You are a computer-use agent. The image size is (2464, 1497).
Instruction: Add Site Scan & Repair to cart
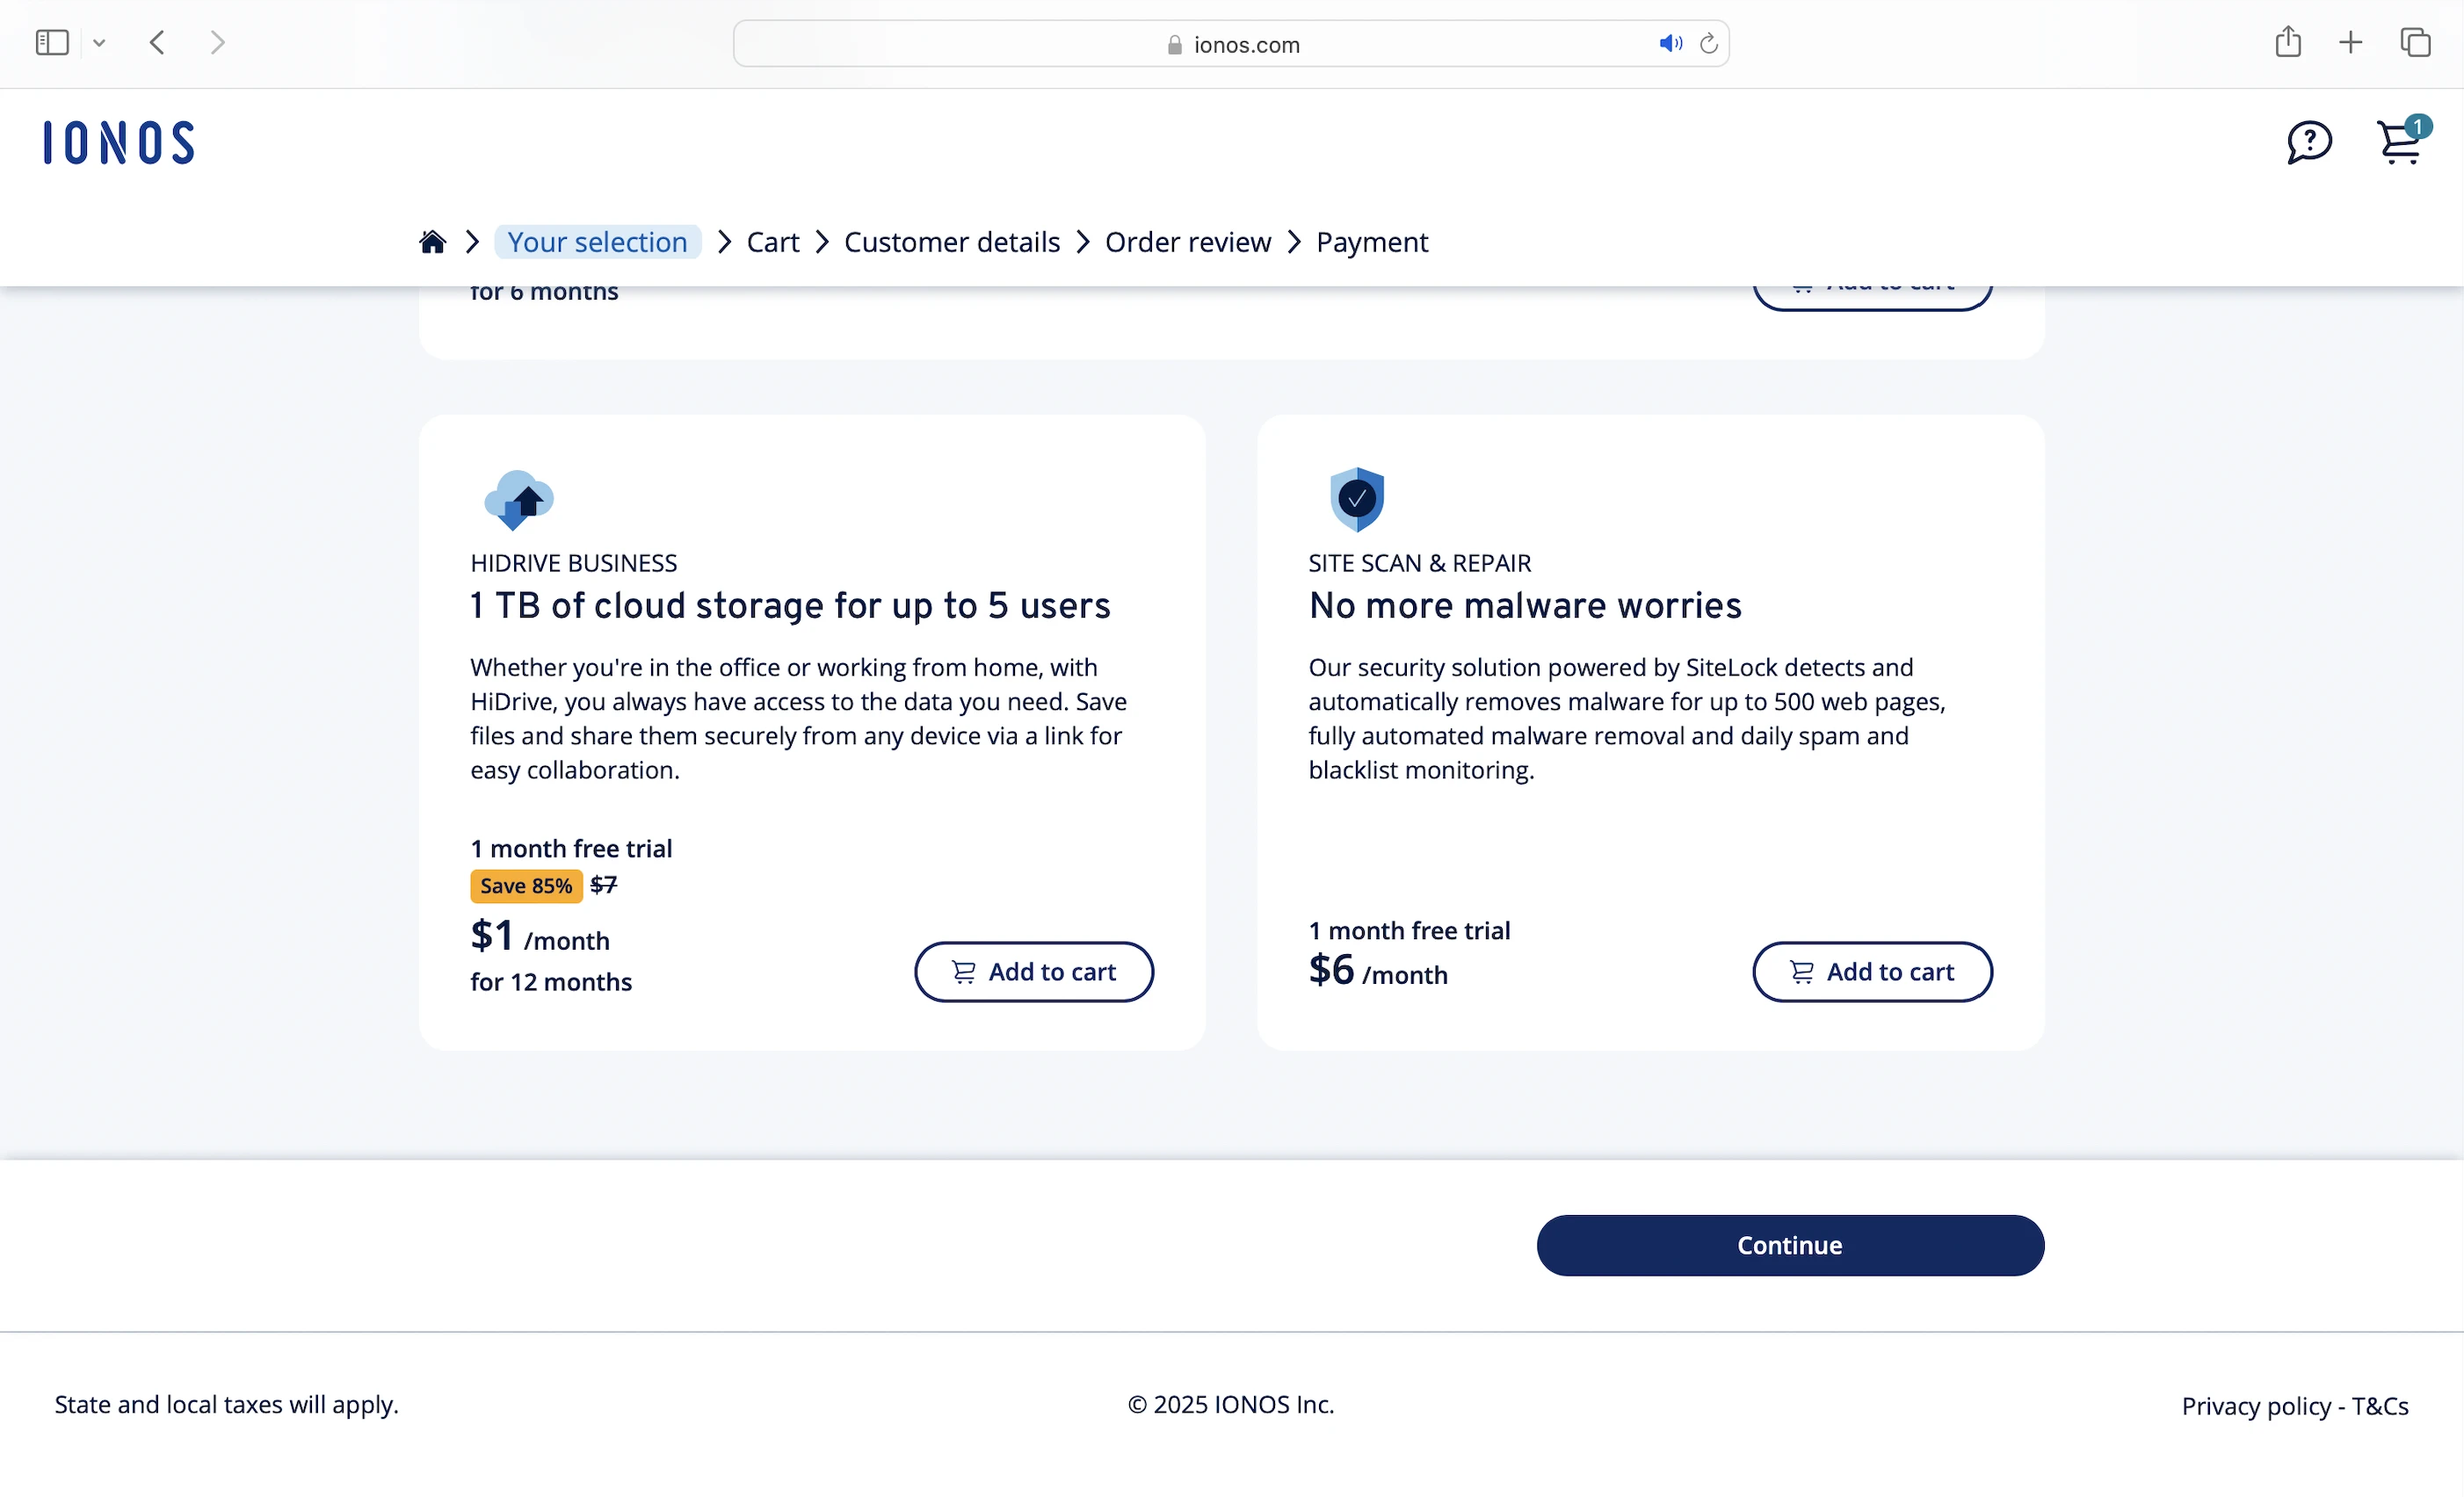click(1871, 971)
